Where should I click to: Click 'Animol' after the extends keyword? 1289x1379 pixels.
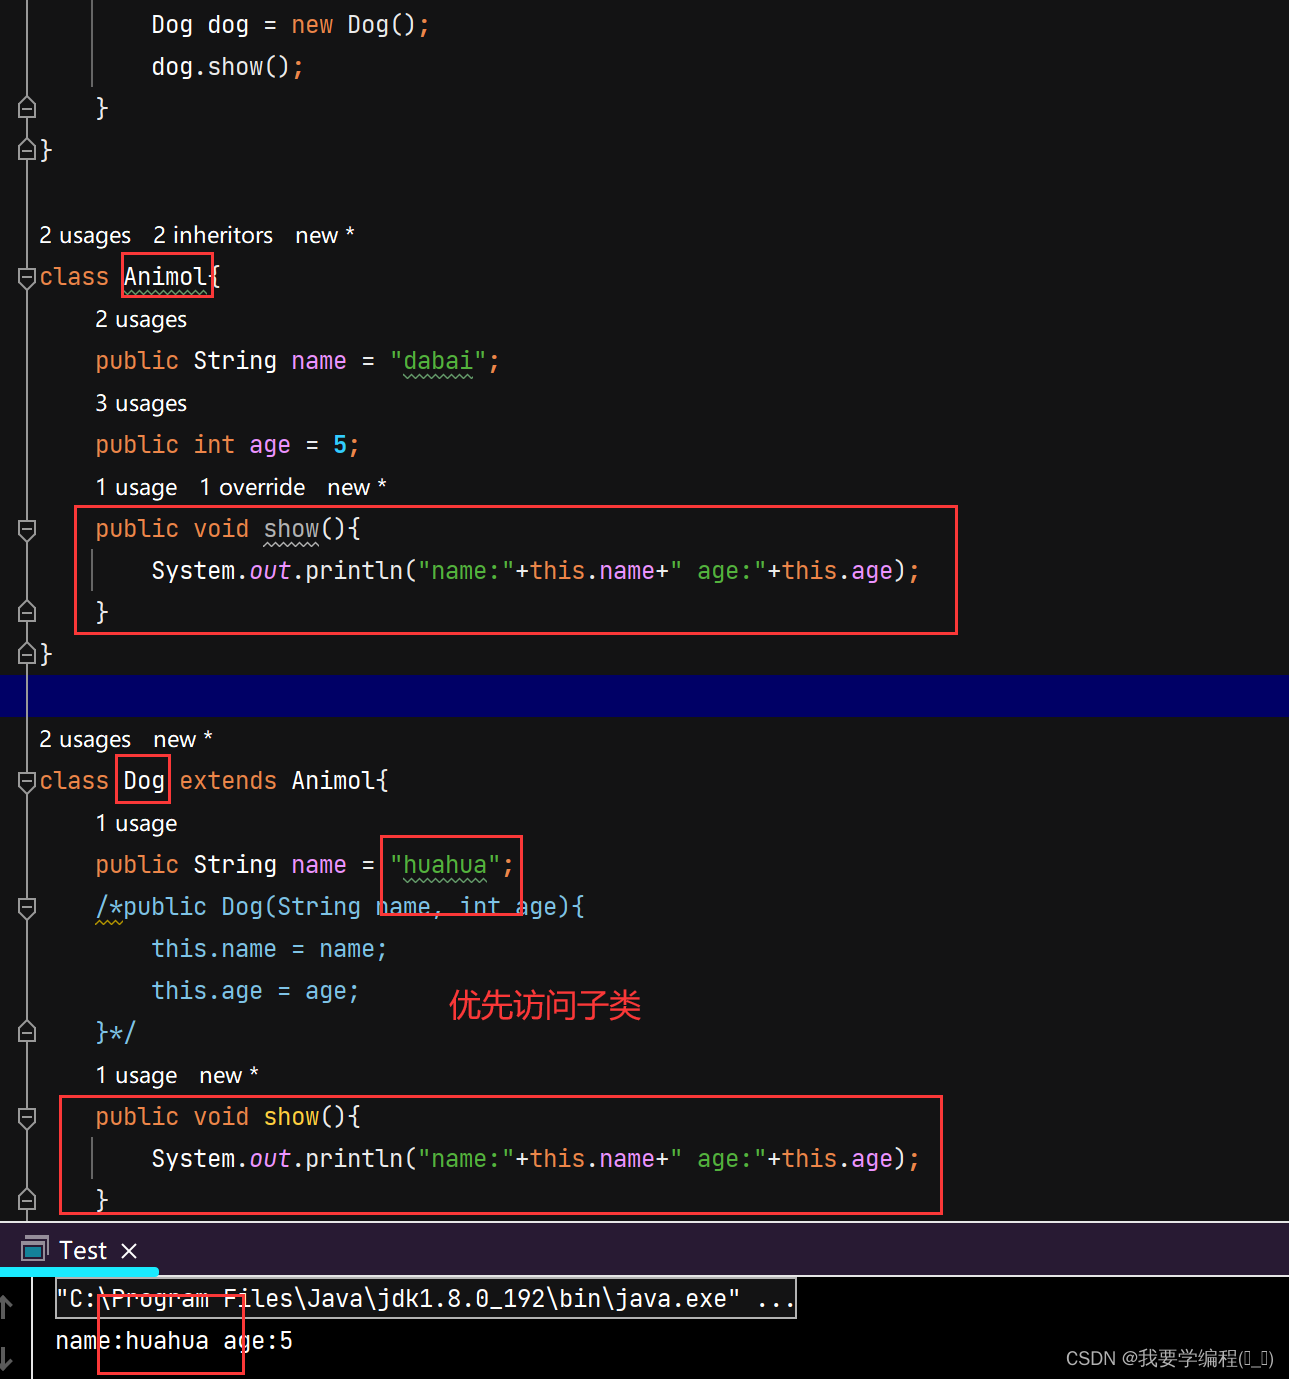click(334, 781)
